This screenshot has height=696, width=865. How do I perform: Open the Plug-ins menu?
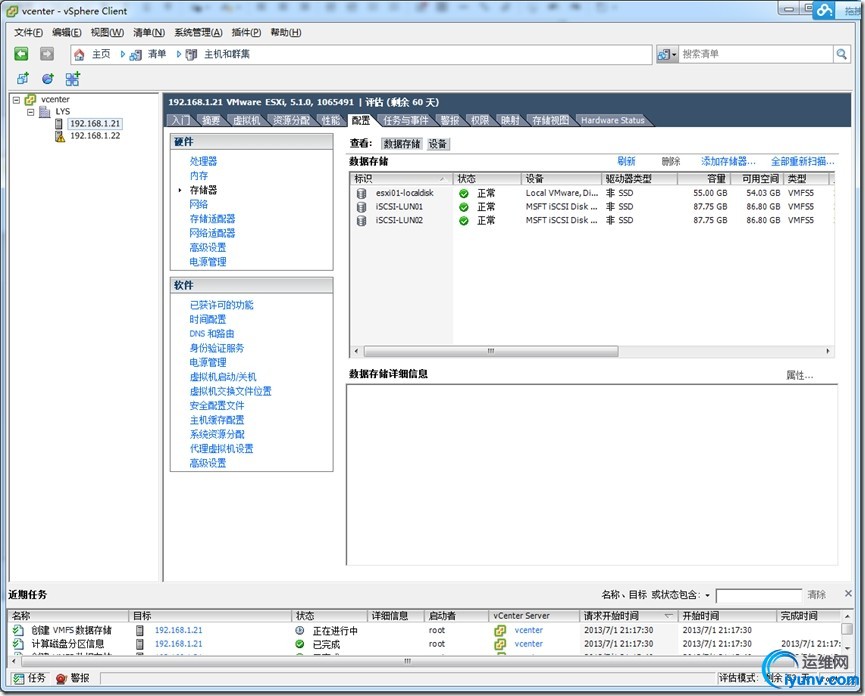coord(246,33)
